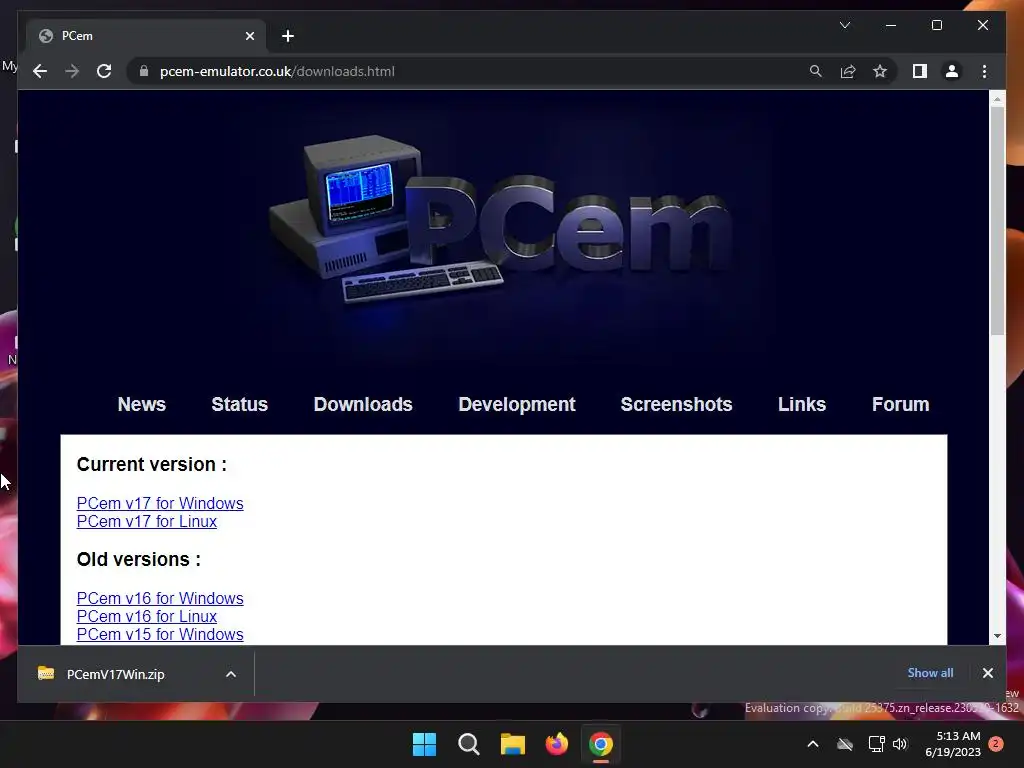This screenshot has width=1024, height=768.
Task: Share this page using the share icon
Action: [x=848, y=71]
